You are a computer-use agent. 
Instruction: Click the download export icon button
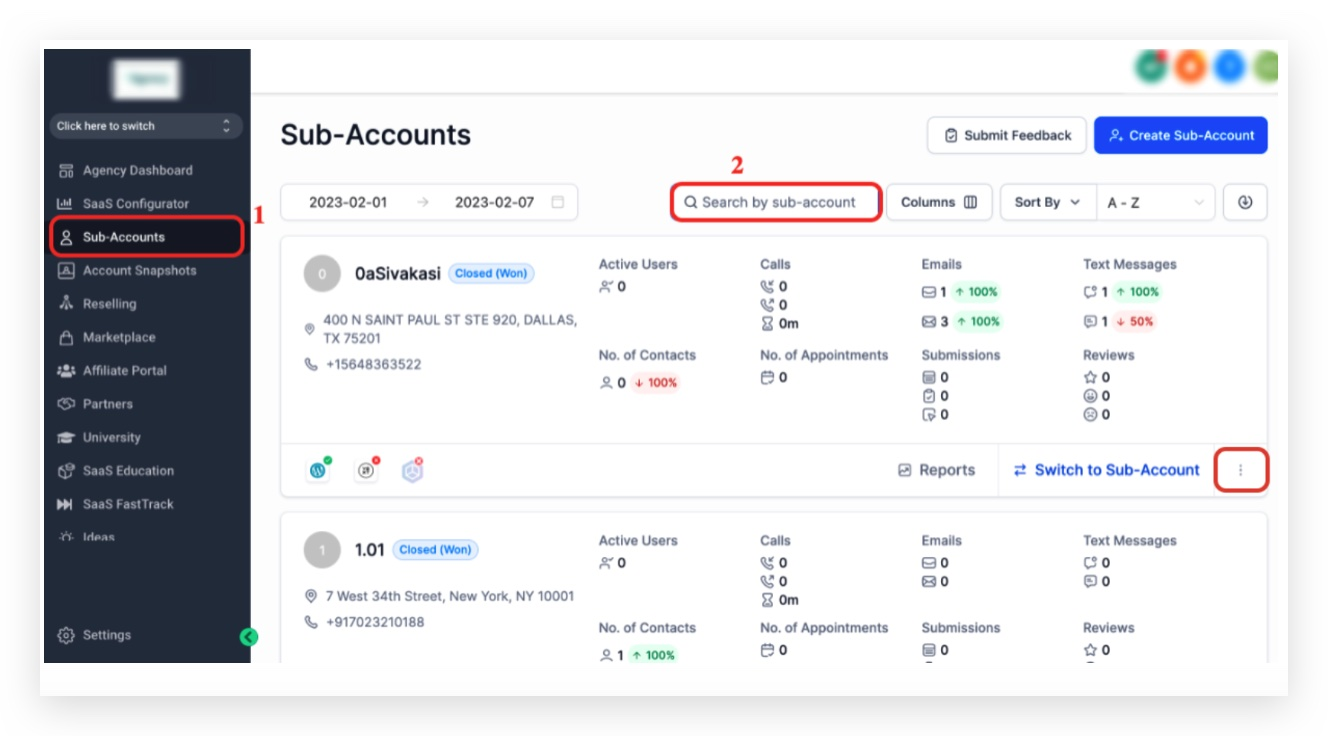[1245, 202]
